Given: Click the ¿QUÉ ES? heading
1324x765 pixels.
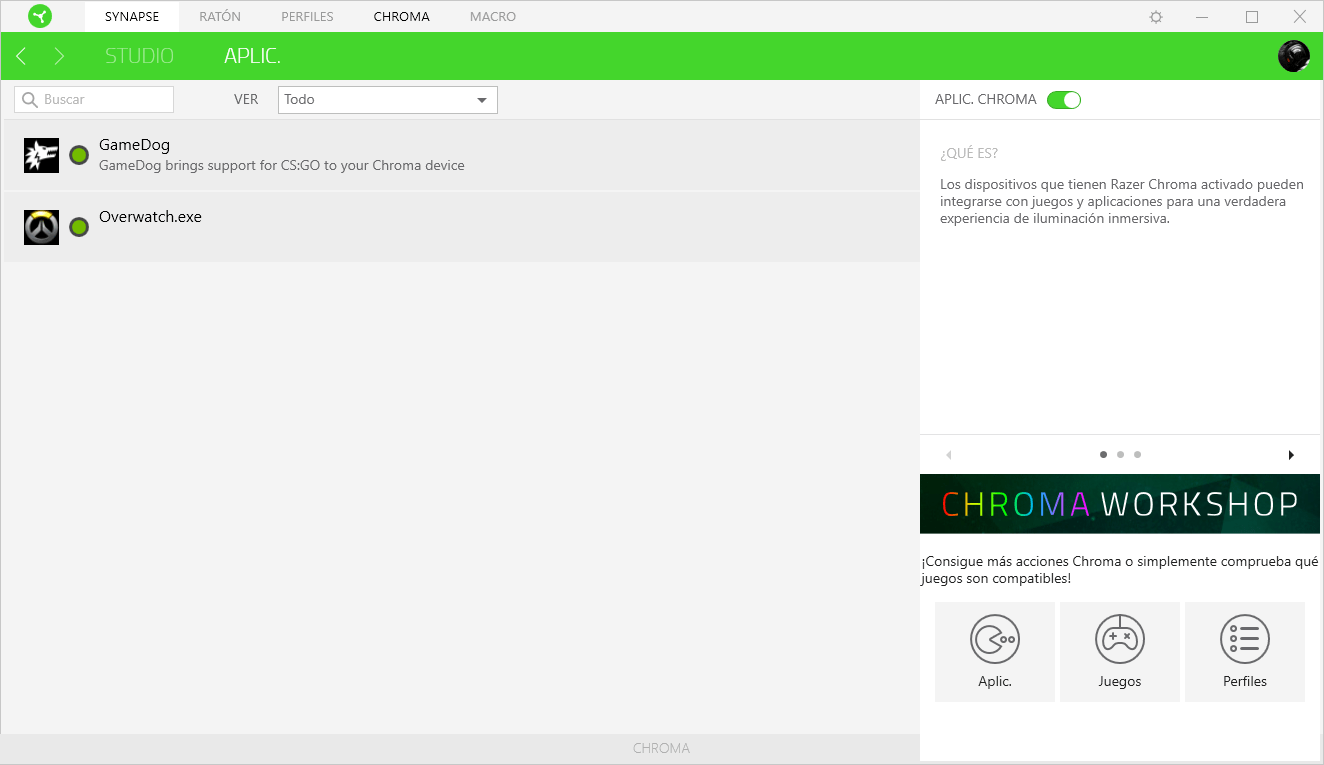Looking at the screenshot, I should point(969,153).
